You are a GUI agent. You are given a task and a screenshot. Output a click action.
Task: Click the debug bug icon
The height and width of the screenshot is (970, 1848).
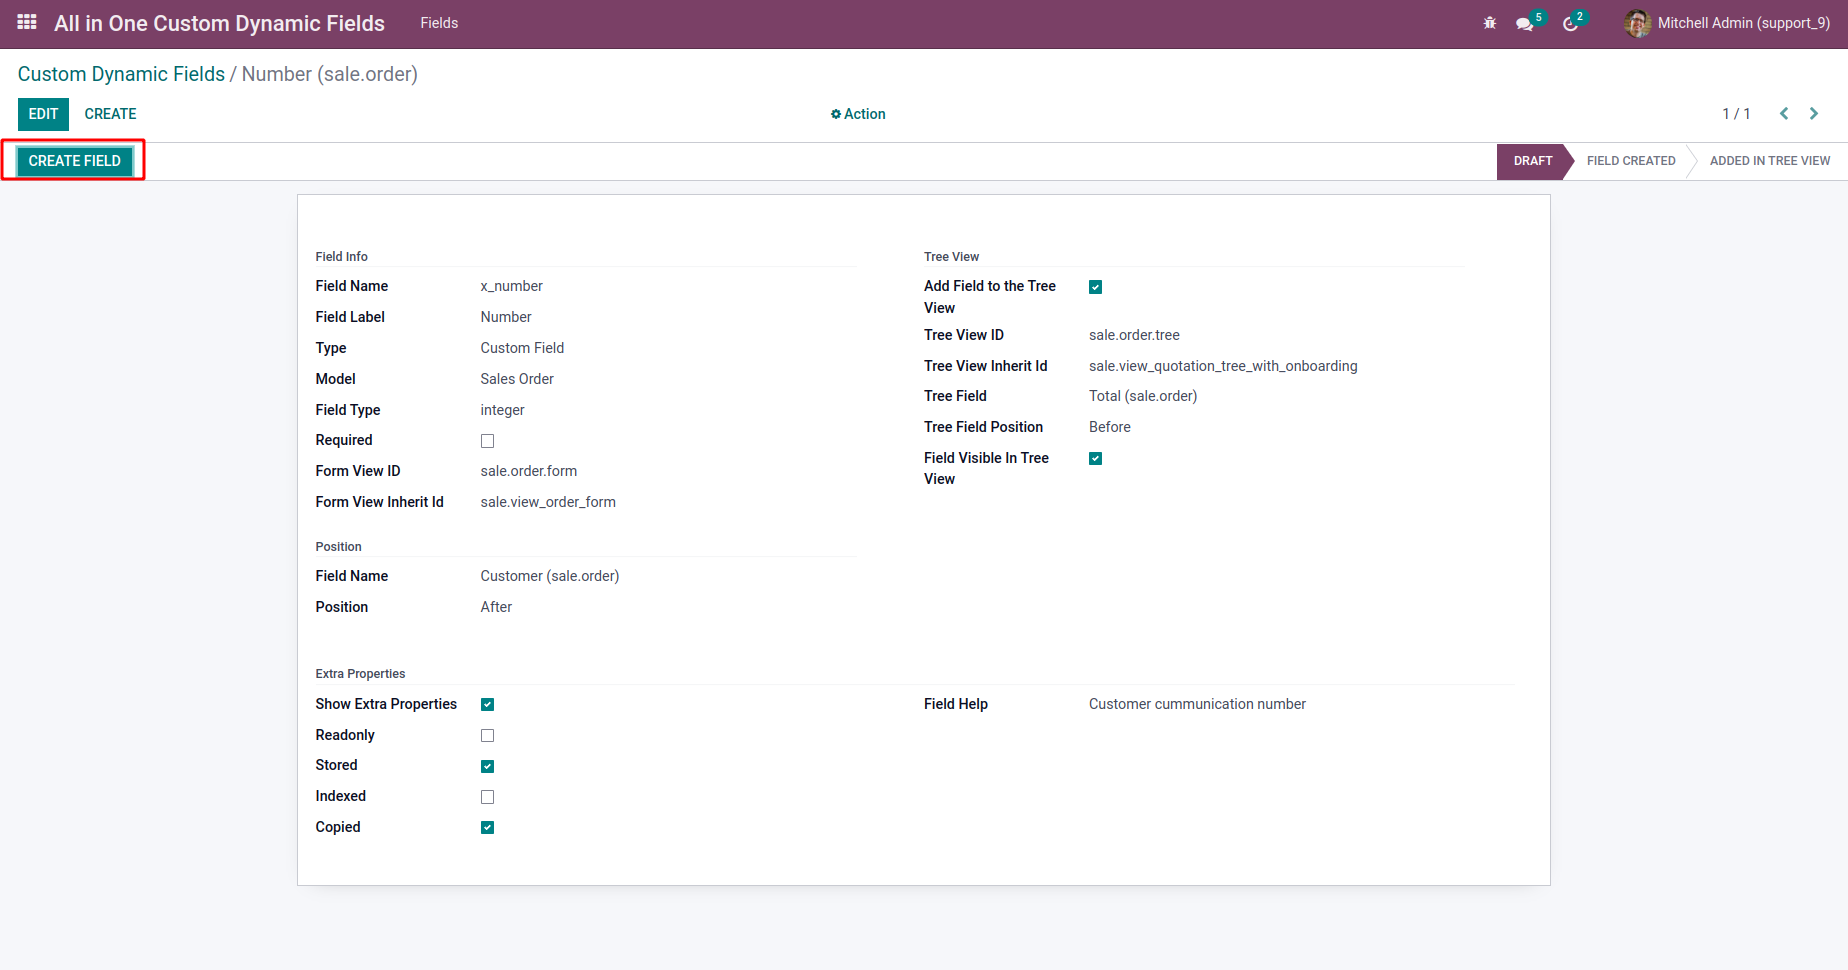click(1490, 23)
